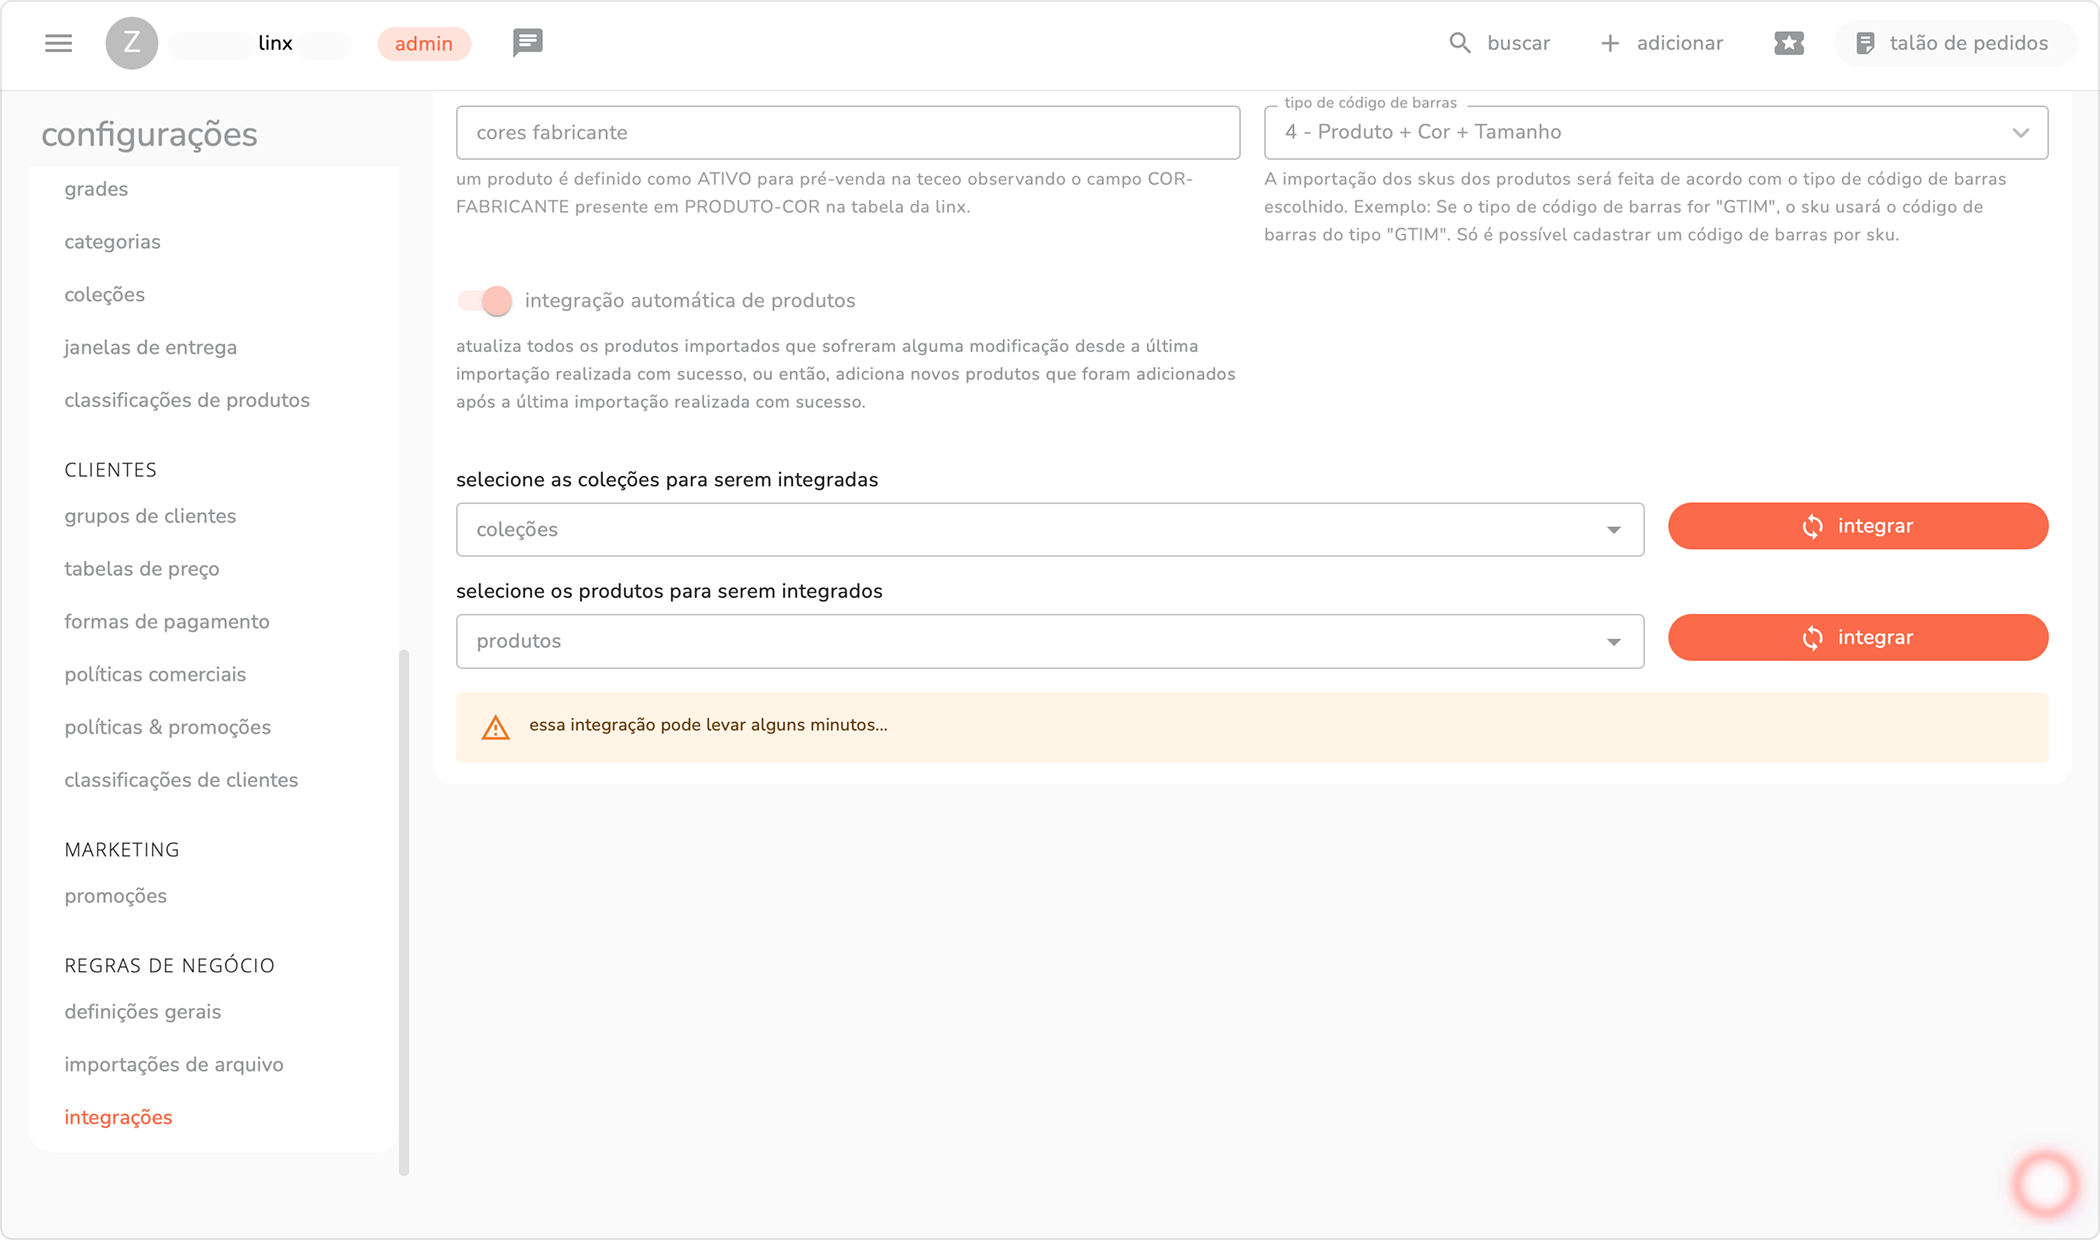The width and height of the screenshot is (2100, 1240).
Task: Open importações de arquivo menu item
Action: tap(174, 1065)
